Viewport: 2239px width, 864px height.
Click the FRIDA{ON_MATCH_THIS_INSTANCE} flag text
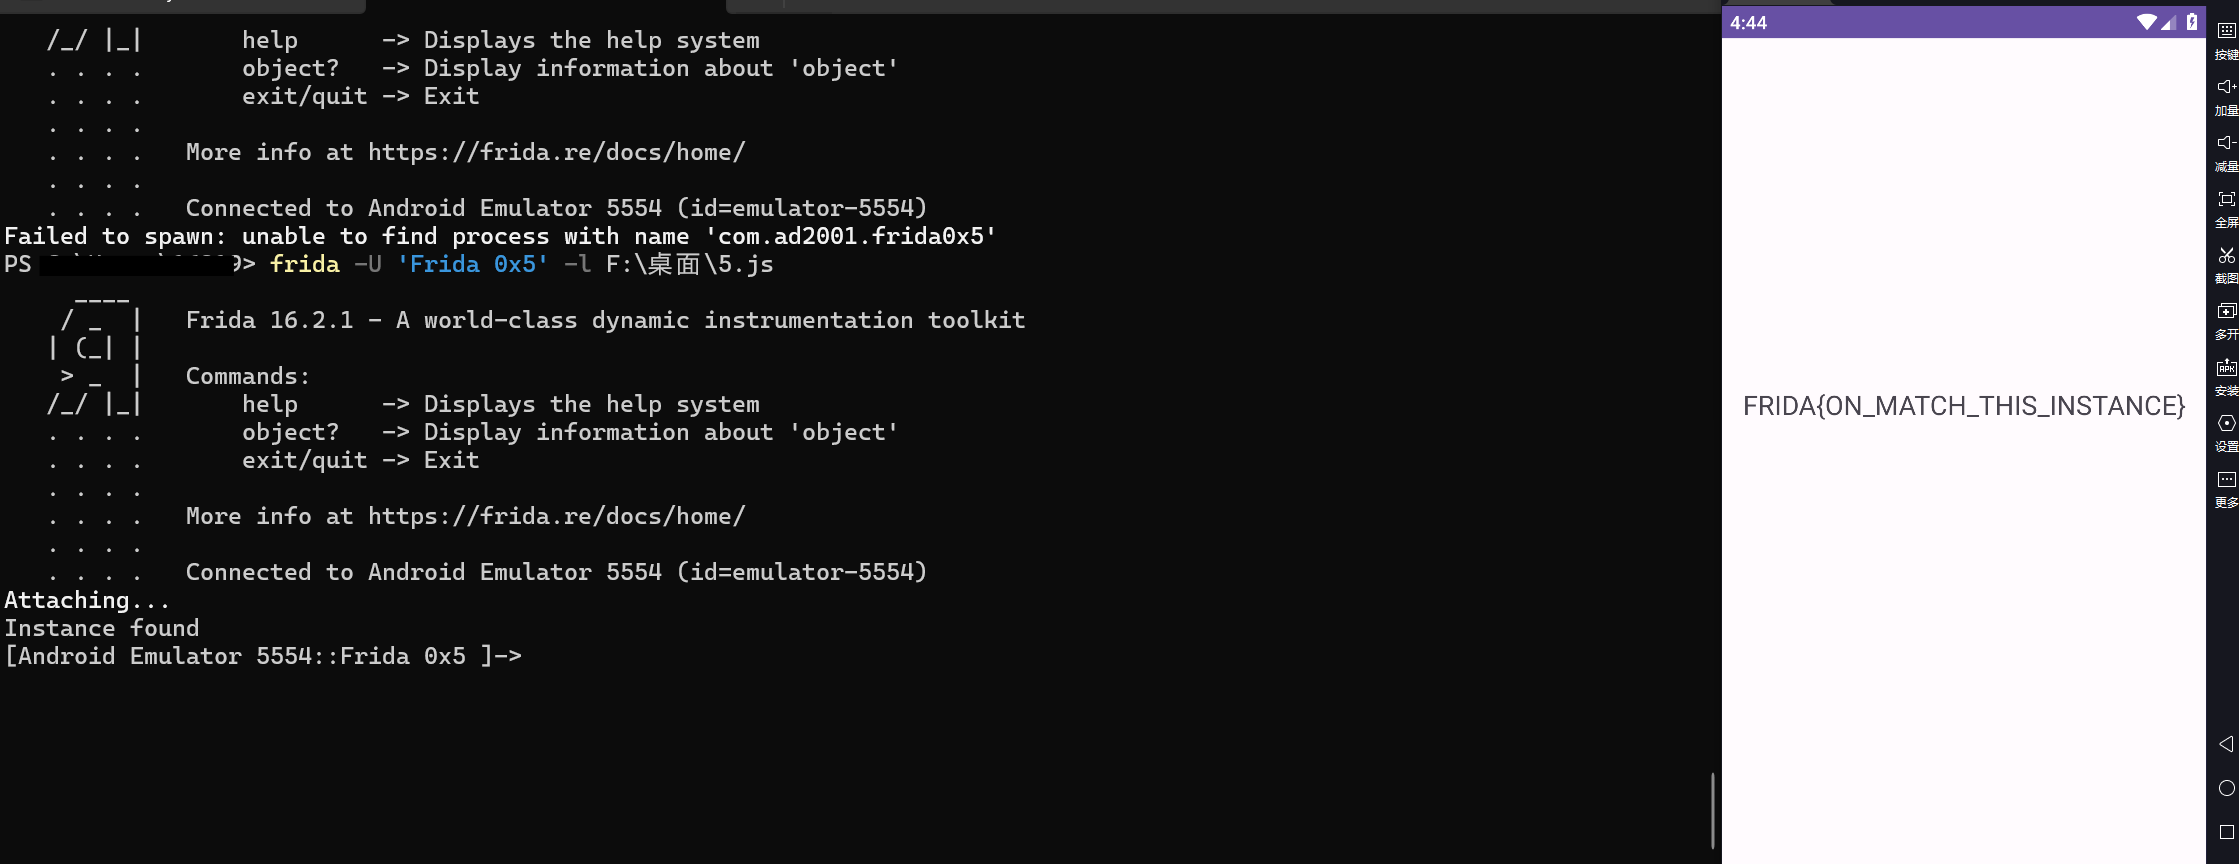pyautogui.click(x=1964, y=406)
